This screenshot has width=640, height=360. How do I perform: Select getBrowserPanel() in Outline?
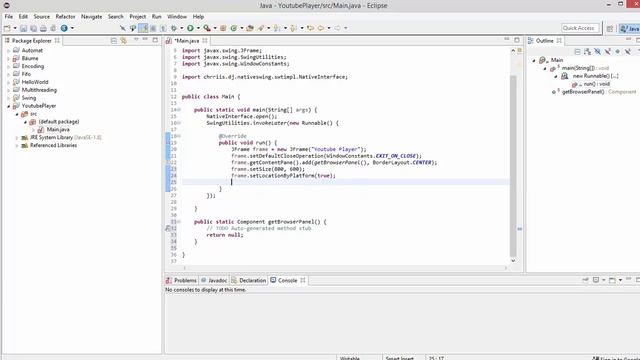point(583,92)
